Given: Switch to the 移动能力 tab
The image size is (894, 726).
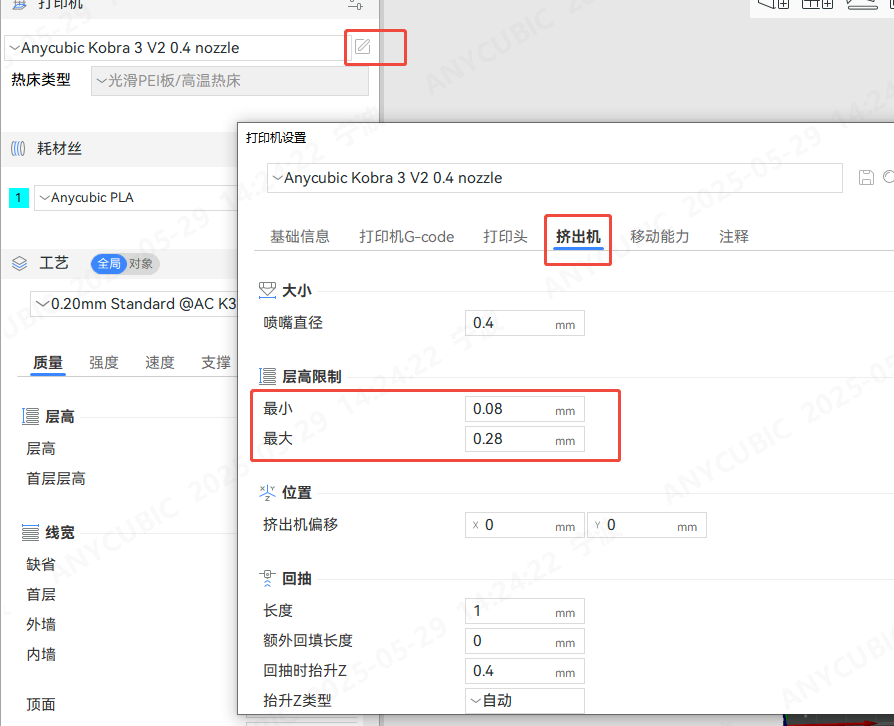Looking at the screenshot, I should (x=660, y=237).
